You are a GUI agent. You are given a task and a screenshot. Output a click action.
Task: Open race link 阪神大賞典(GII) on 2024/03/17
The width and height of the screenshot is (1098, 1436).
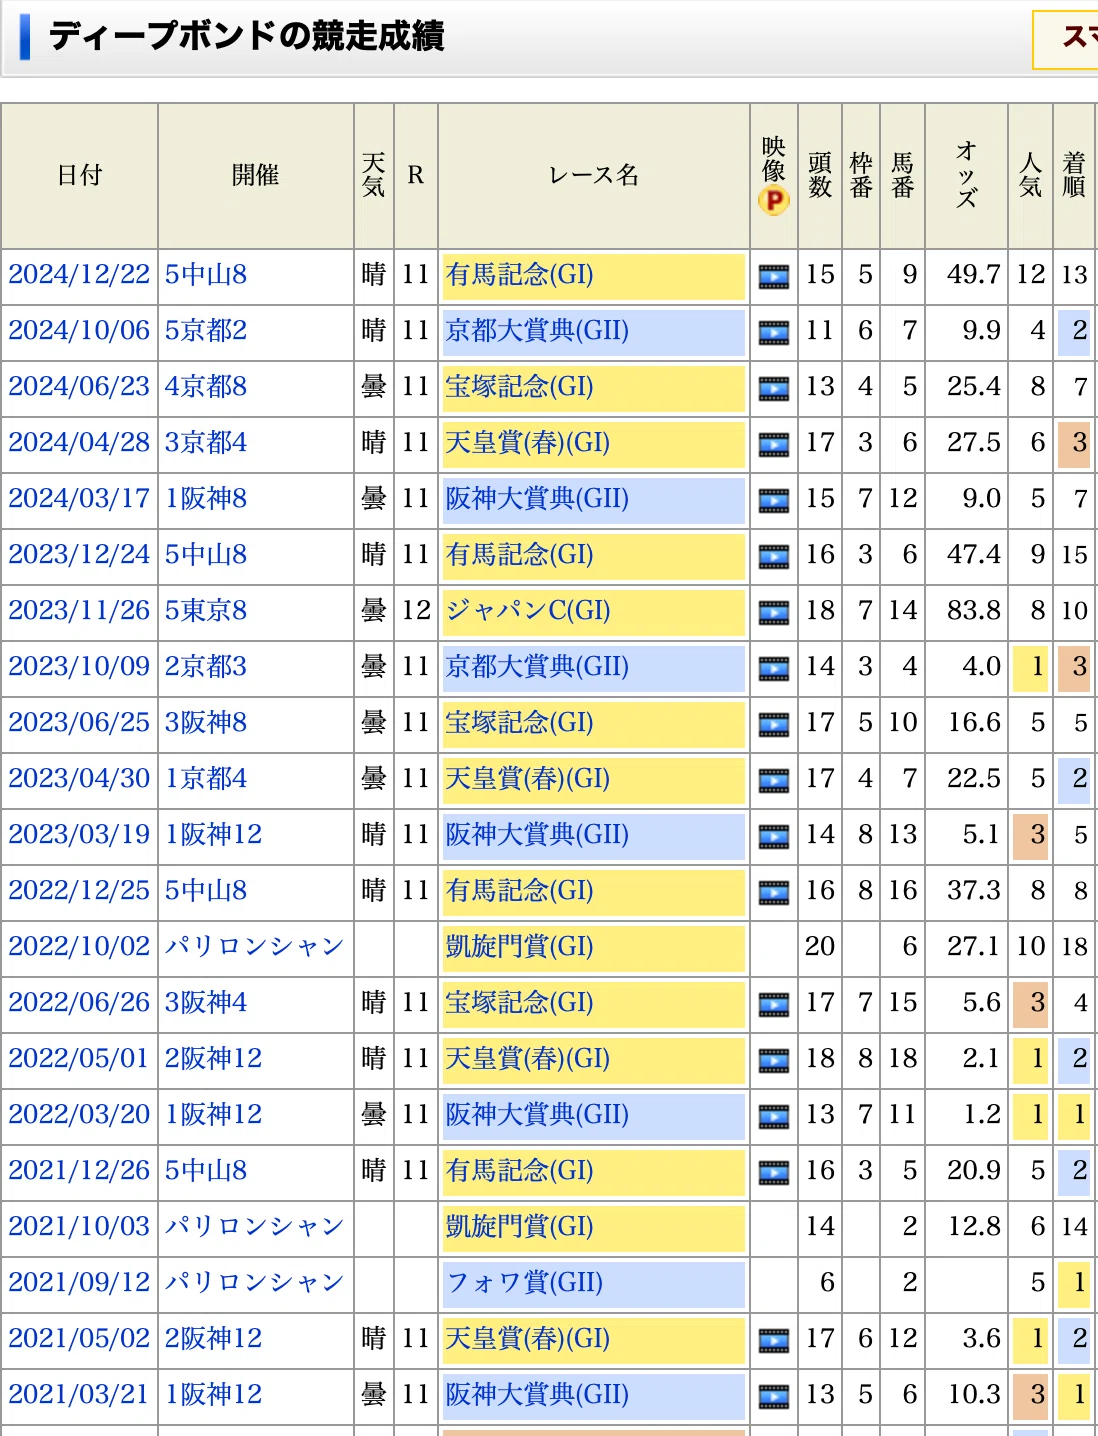(537, 499)
